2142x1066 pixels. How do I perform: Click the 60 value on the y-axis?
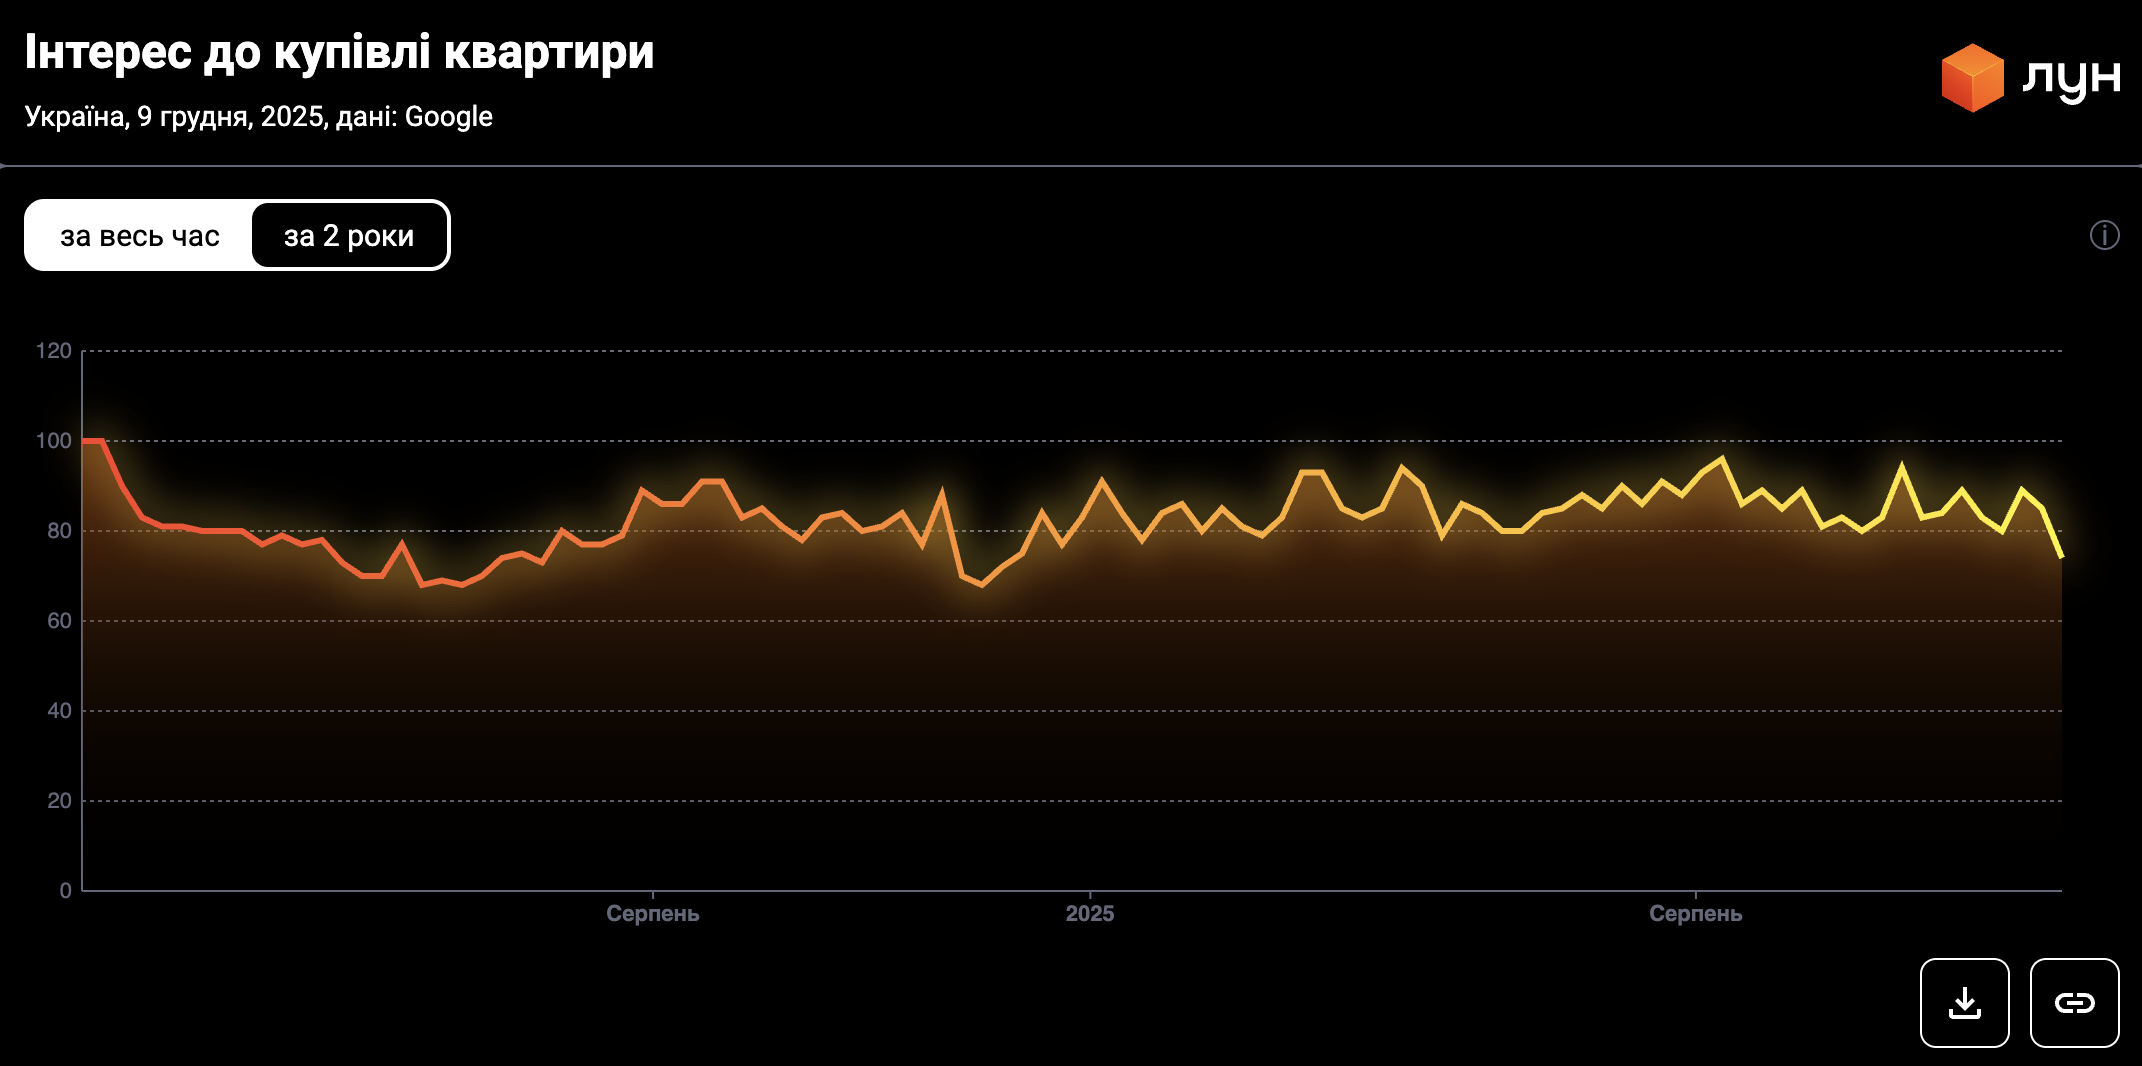pyautogui.click(x=59, y=621)
